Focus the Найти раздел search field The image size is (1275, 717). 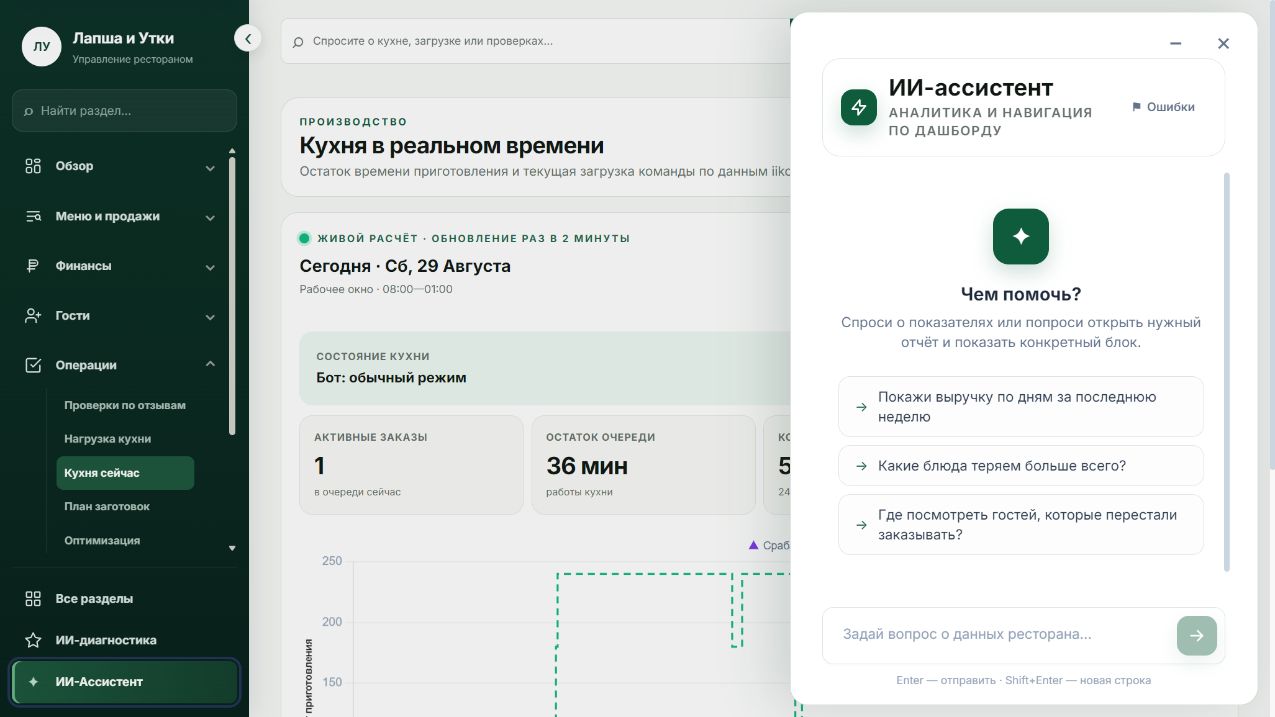[x=125, y=111]
